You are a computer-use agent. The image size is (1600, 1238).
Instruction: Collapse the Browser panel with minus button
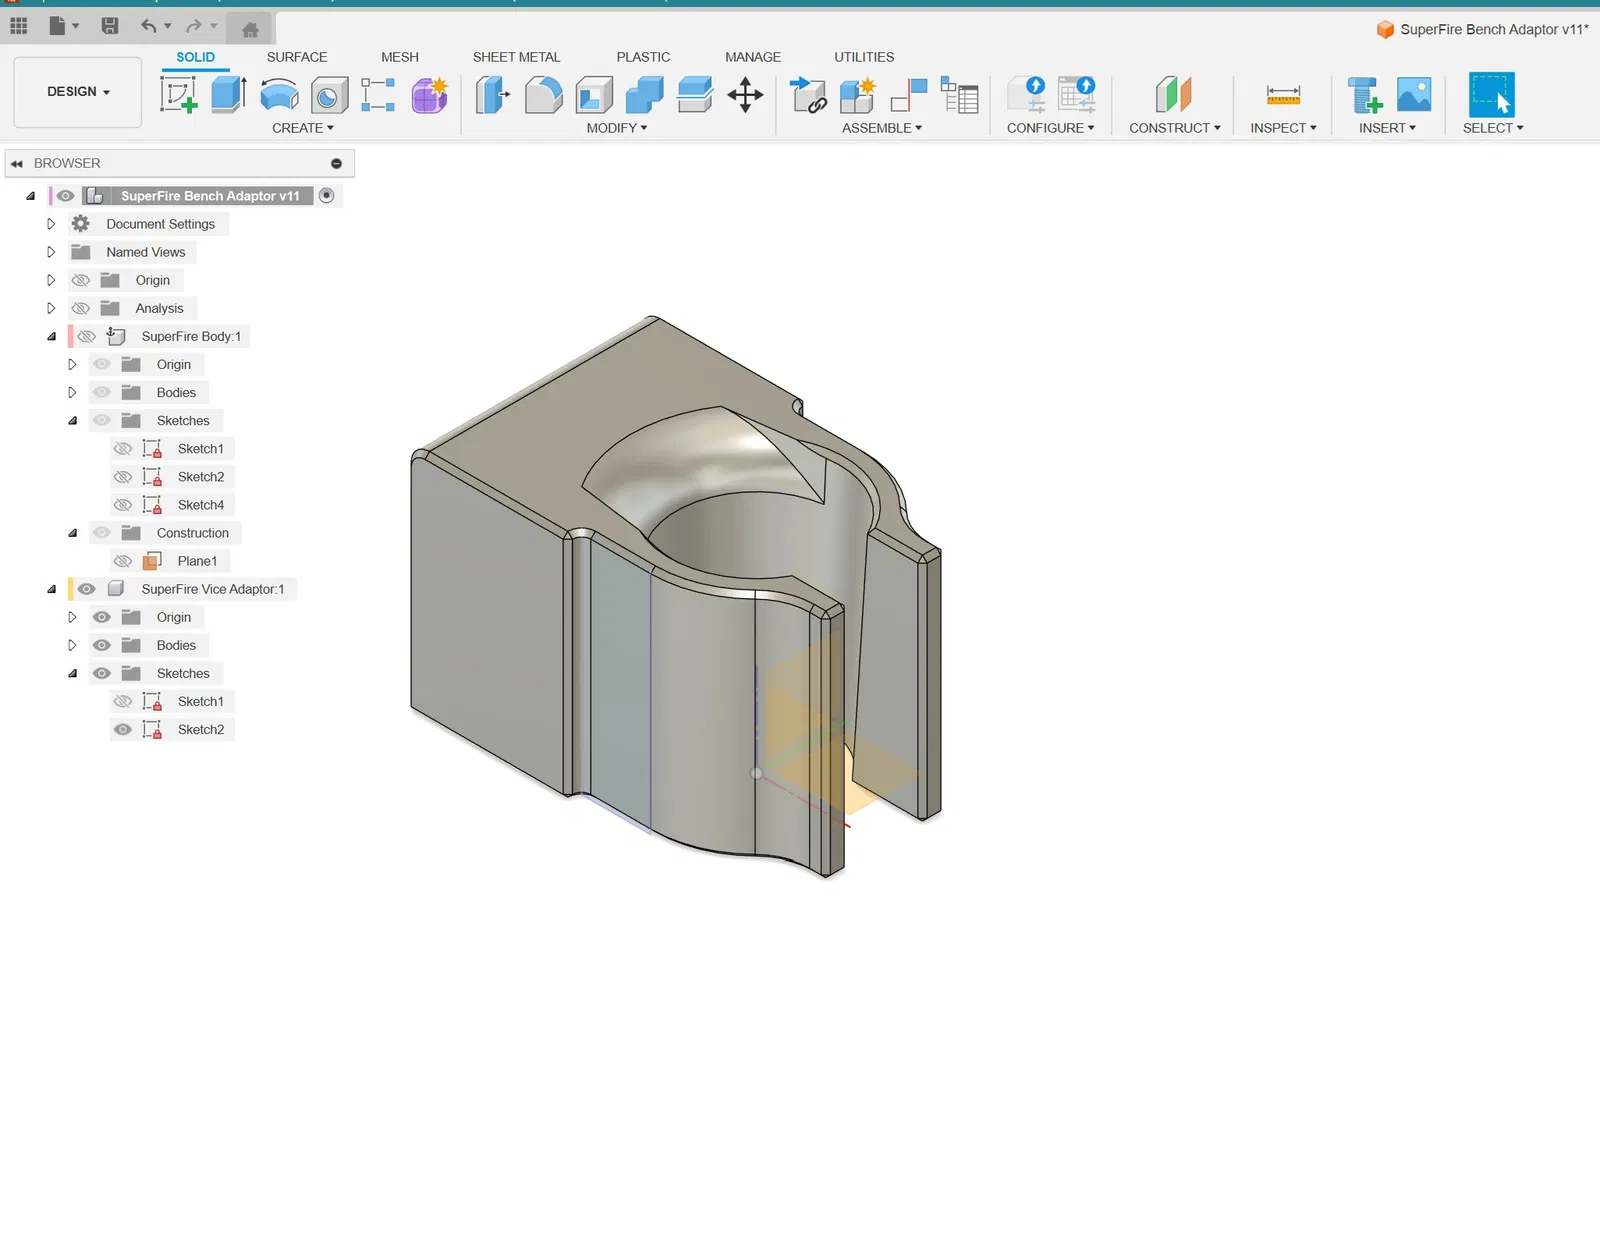tap(336, 163)
